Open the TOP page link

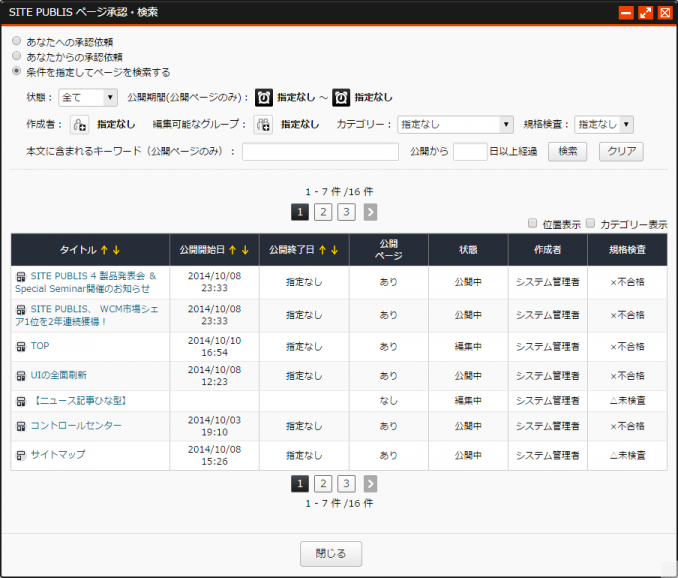pyautogui.click(x=40, y=346)
